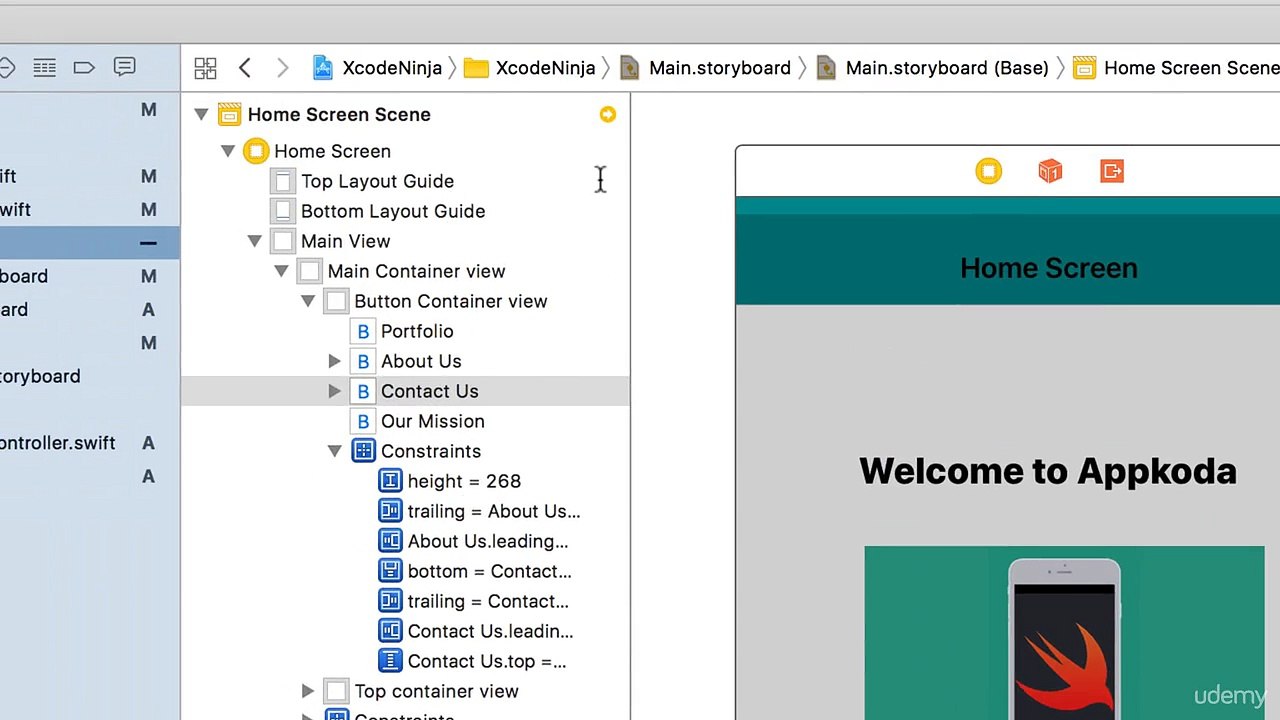Open the Main.storyboard jump bar segment
Screen dimensions: 1280x720
pyautogui.click(x=705, y=68)
